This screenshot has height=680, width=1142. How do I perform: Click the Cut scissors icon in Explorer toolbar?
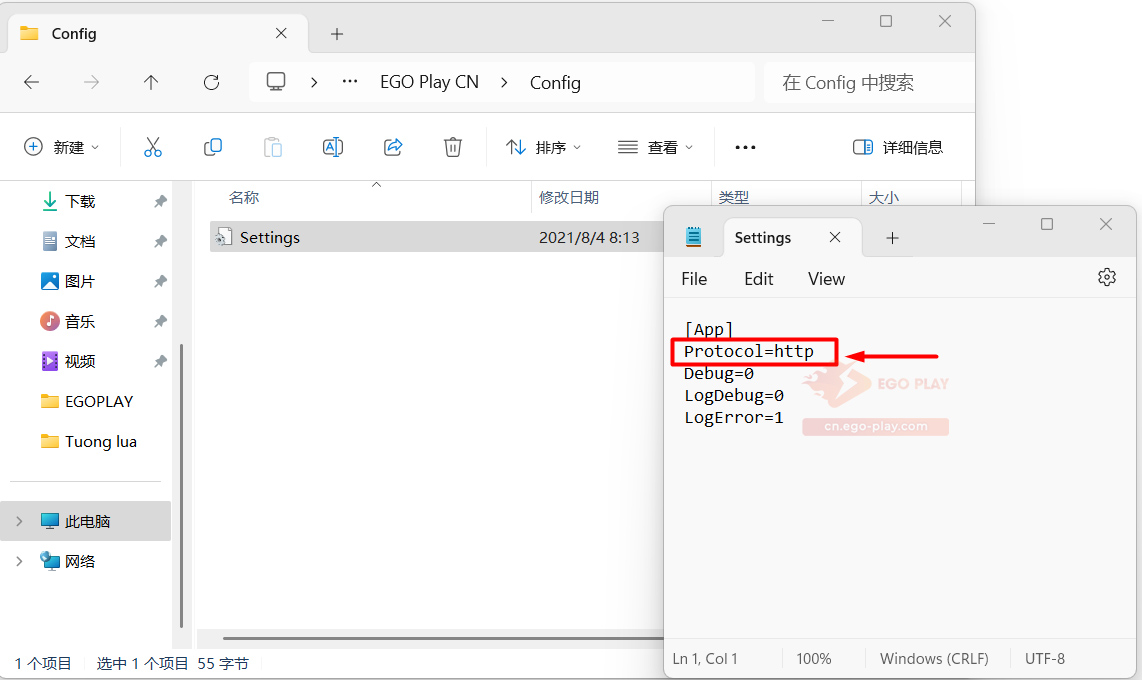pos(152,147)
